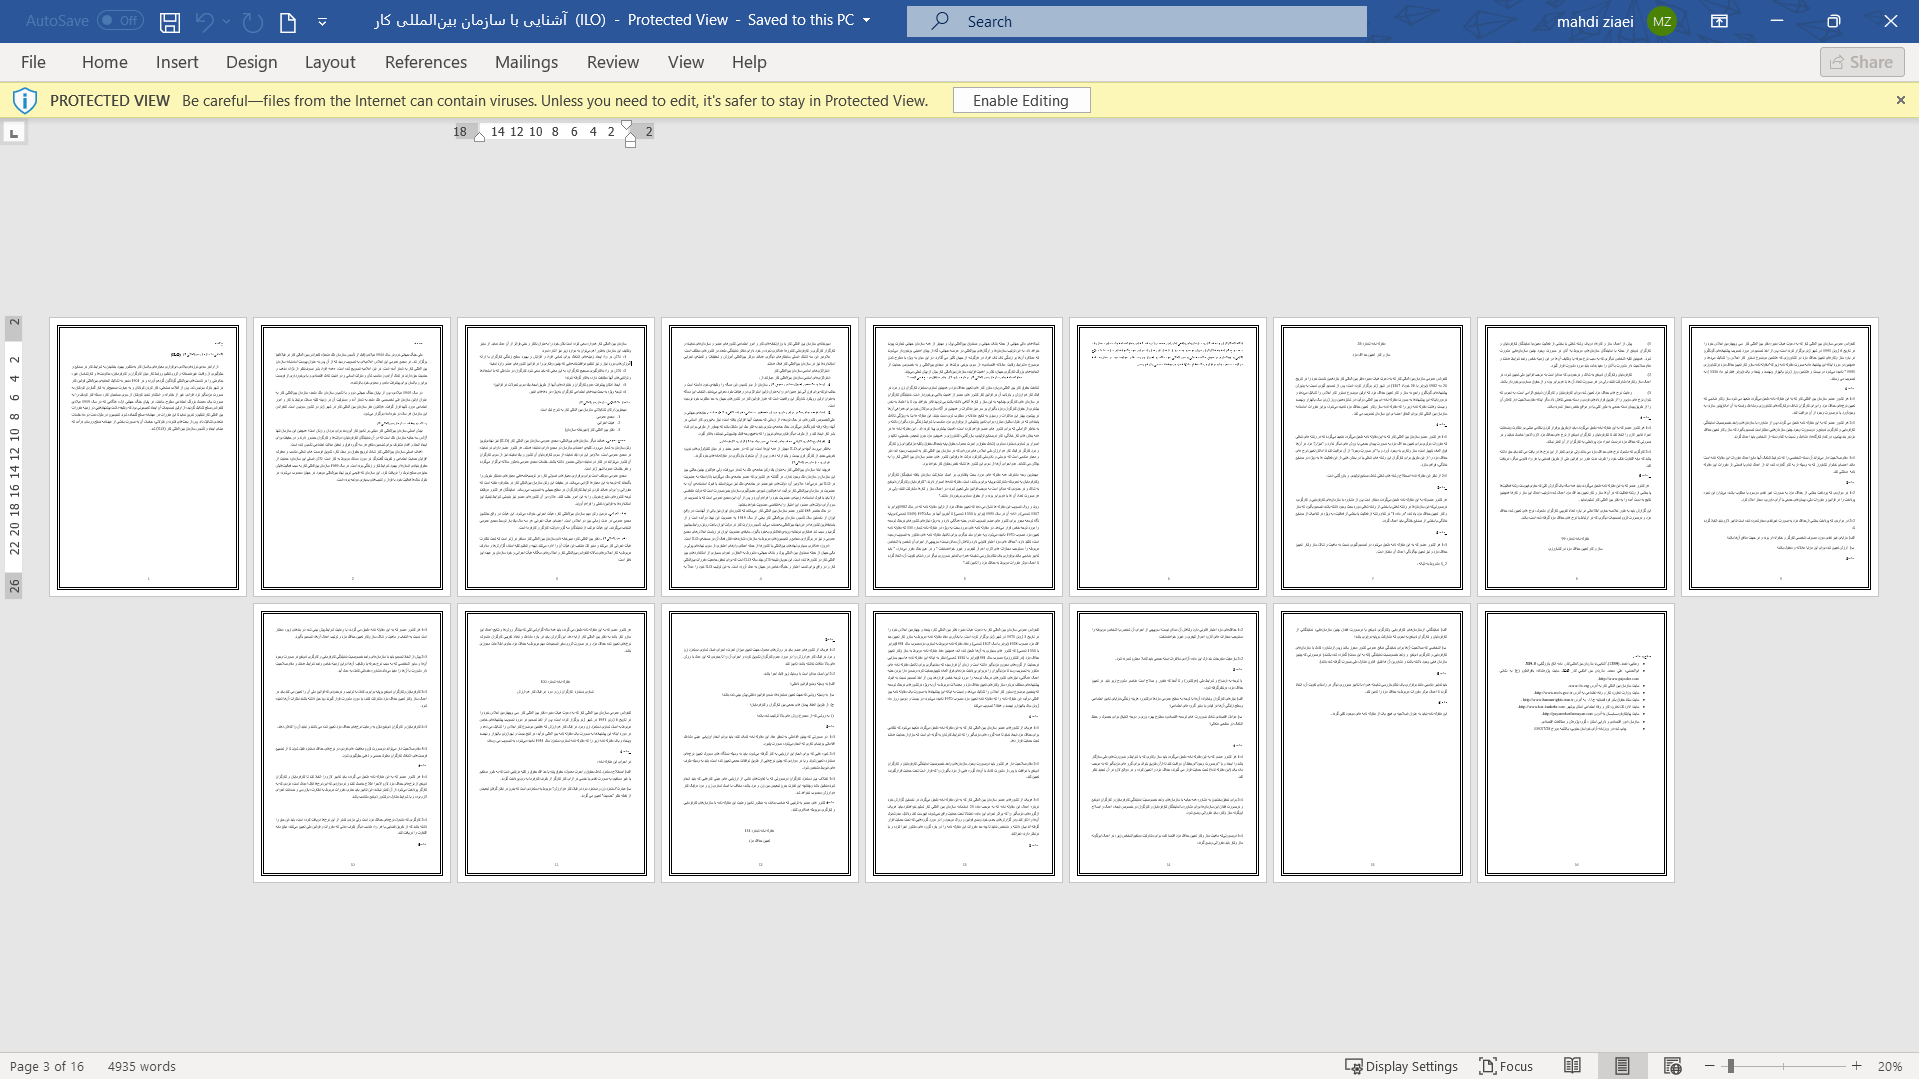Switch to the Review tab

point(613,62)
